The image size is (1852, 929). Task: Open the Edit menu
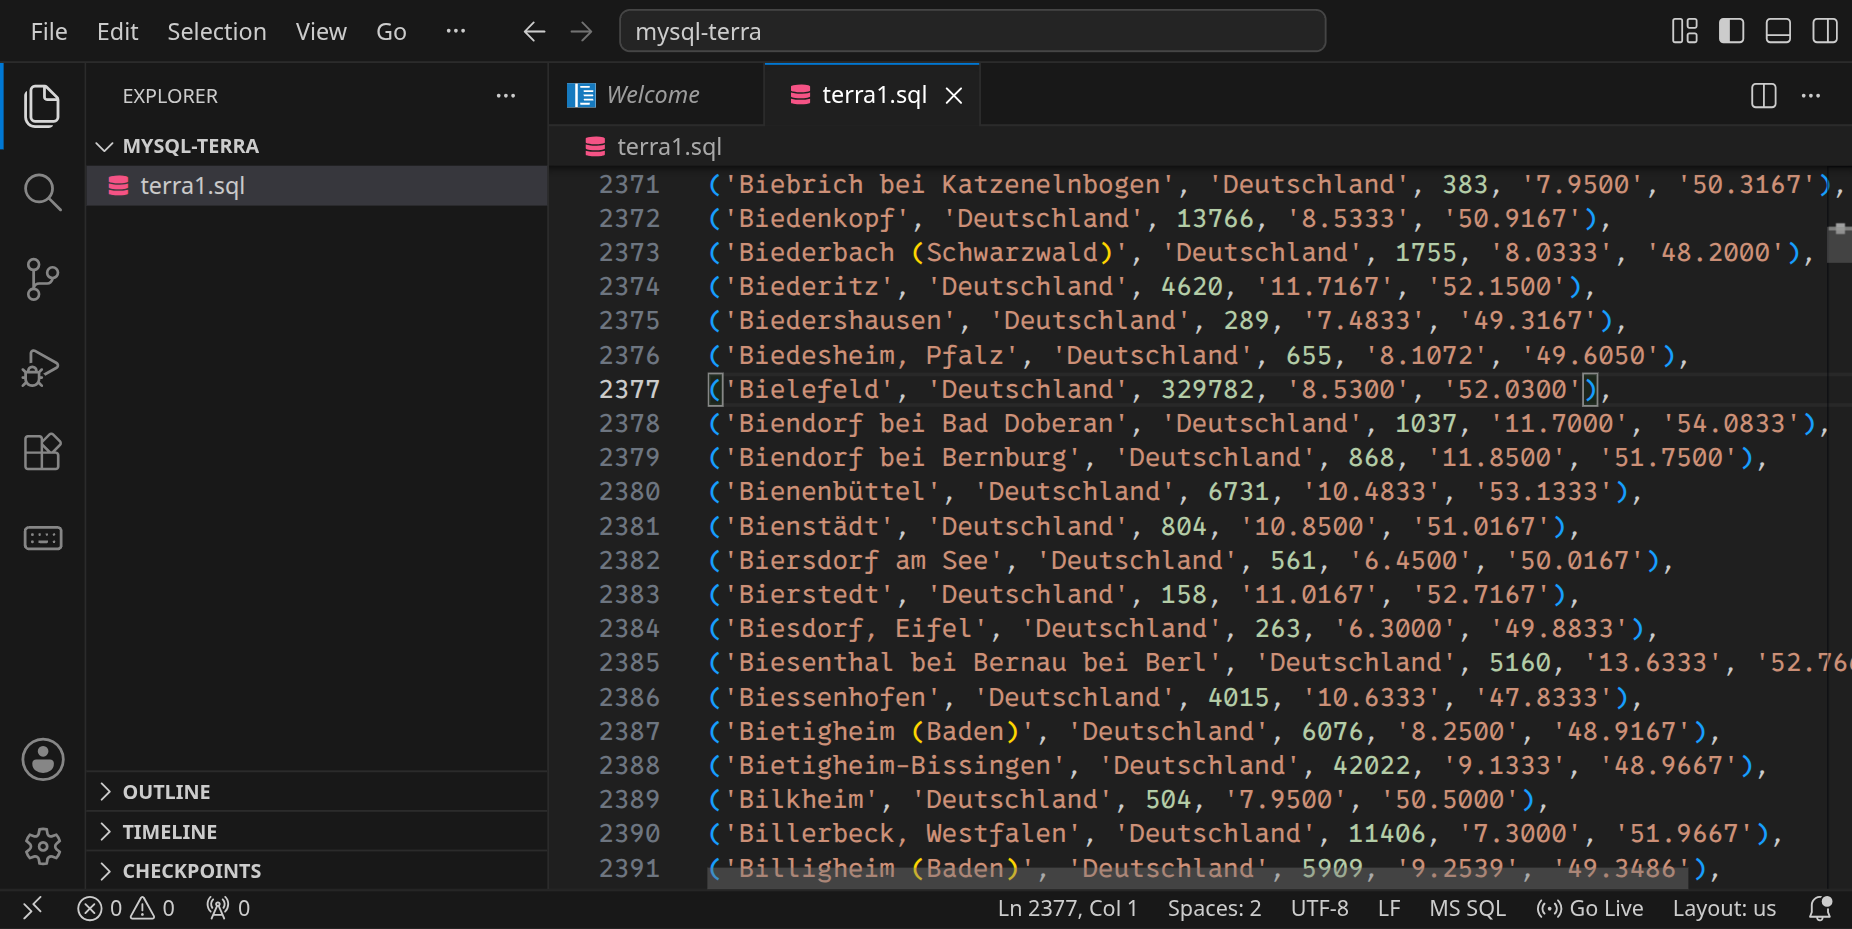(117, 32)
